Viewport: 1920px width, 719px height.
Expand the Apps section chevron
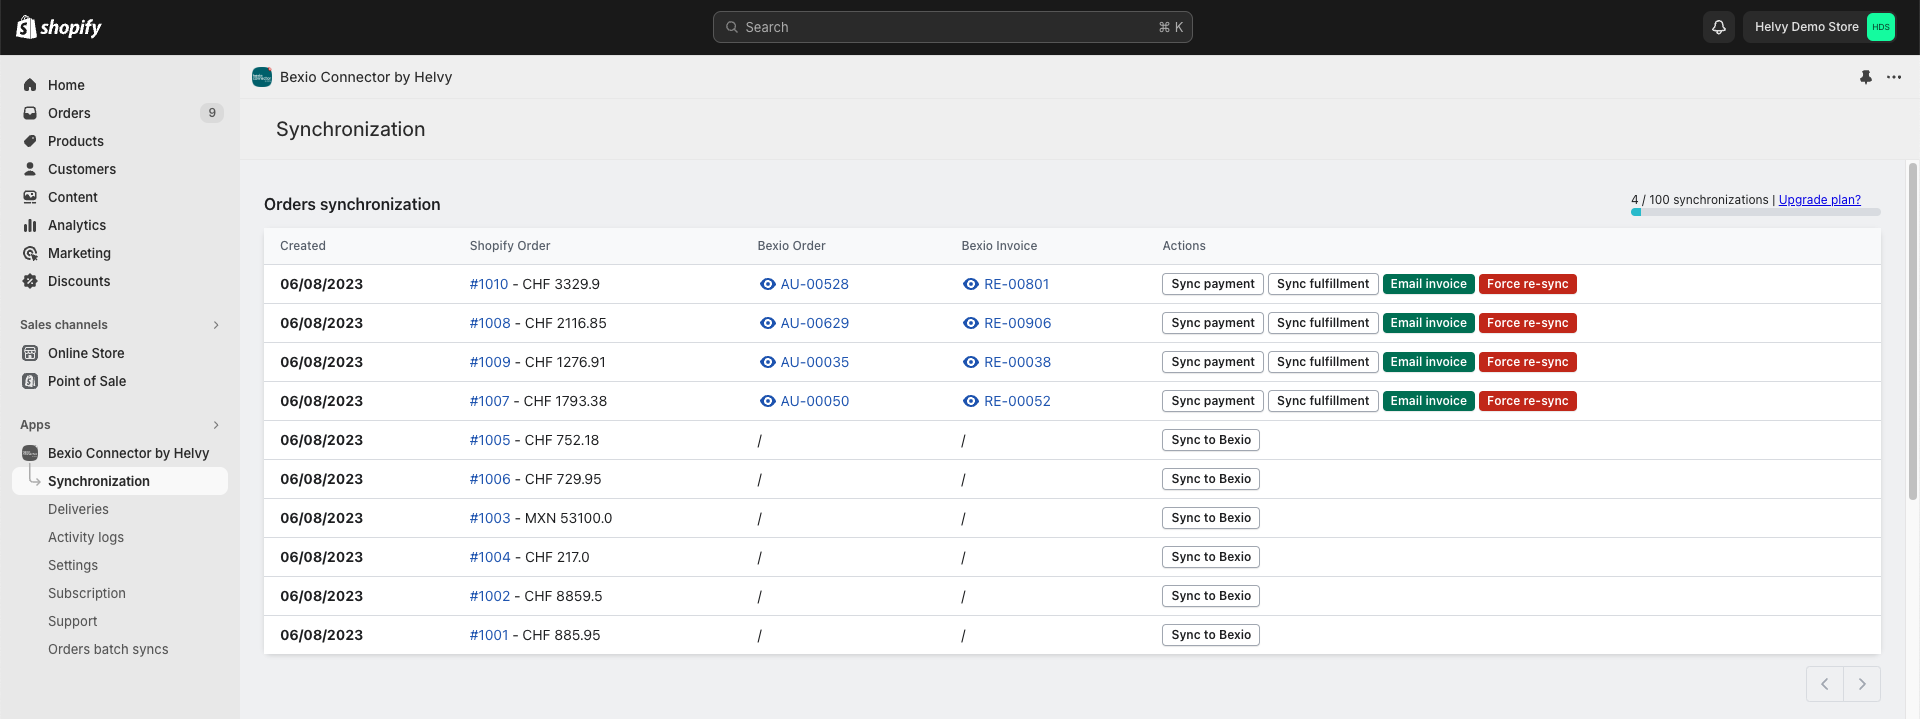click(x=216, y=425)
